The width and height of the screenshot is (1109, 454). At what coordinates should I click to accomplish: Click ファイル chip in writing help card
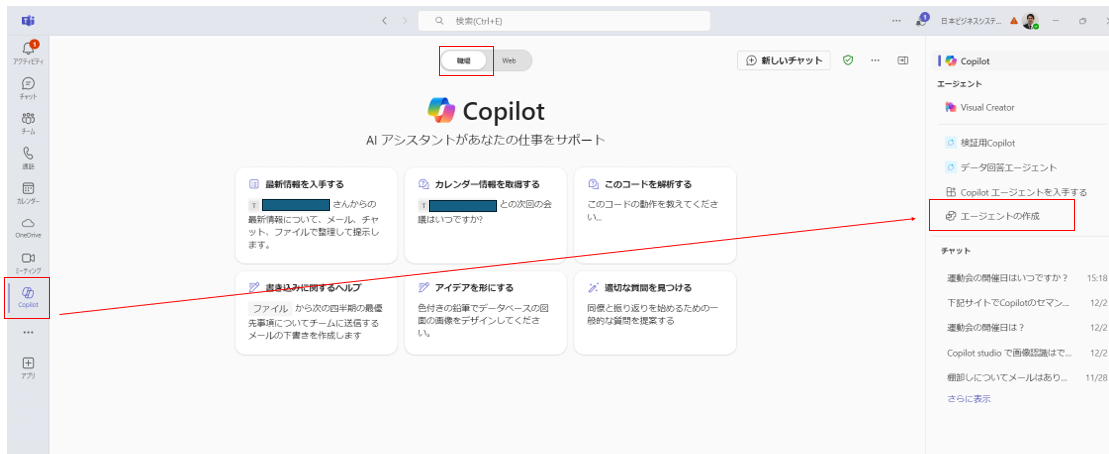tap(270, 308)
